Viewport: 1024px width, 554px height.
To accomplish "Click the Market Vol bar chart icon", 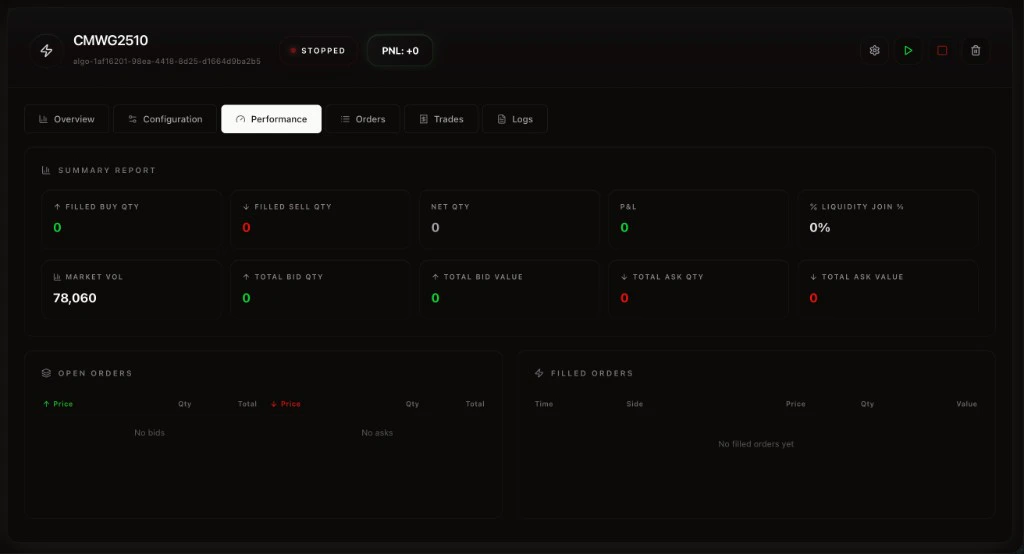I will click(x=57, y=277).
